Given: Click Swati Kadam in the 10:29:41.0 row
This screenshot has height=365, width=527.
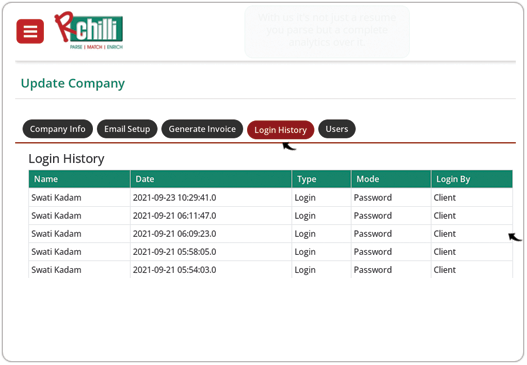Looking at the screenshot, I should pos(56,198).
